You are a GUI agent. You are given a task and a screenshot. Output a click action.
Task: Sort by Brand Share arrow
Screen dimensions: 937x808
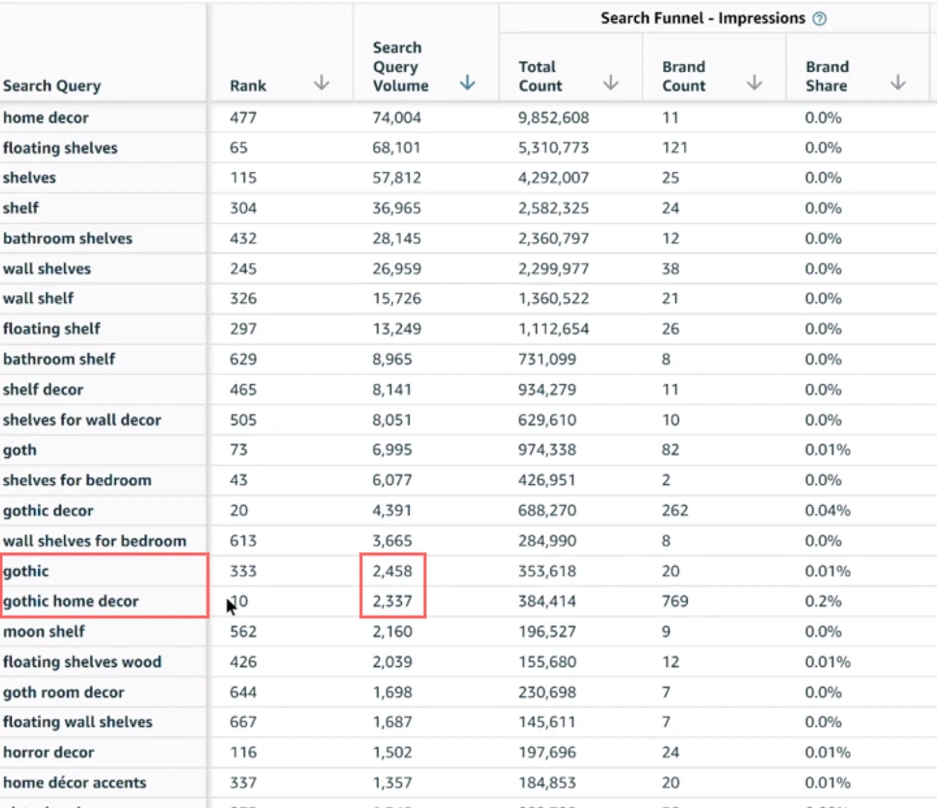(x=897, y=84)
